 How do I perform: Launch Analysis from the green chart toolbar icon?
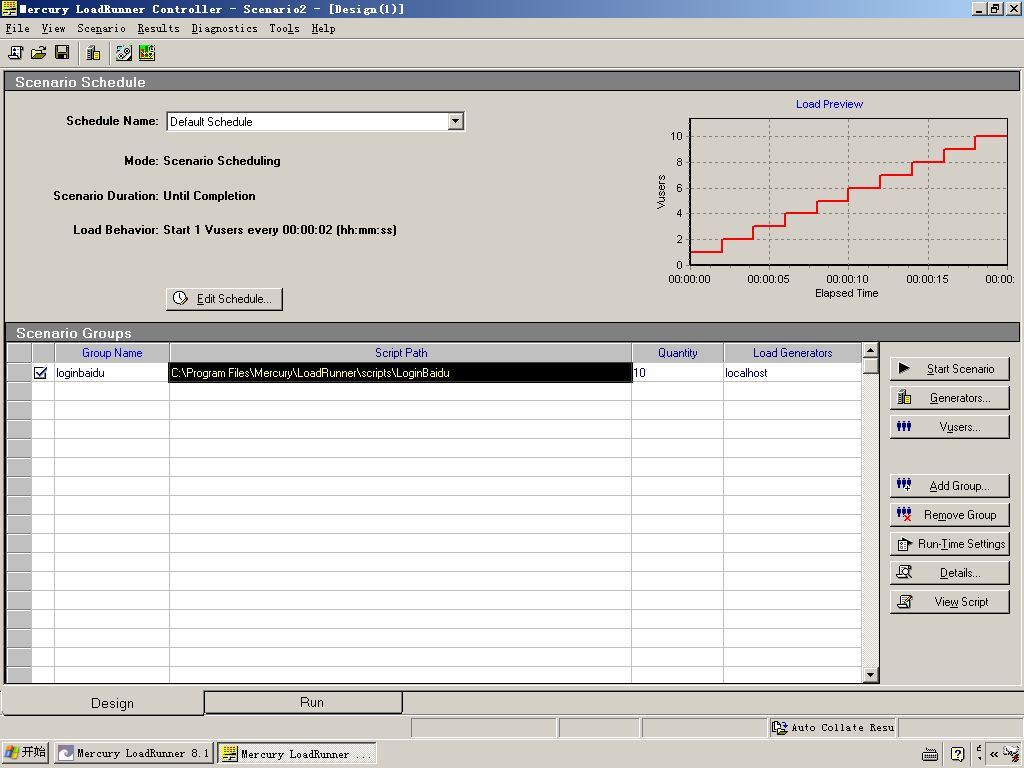pos(147,53)
